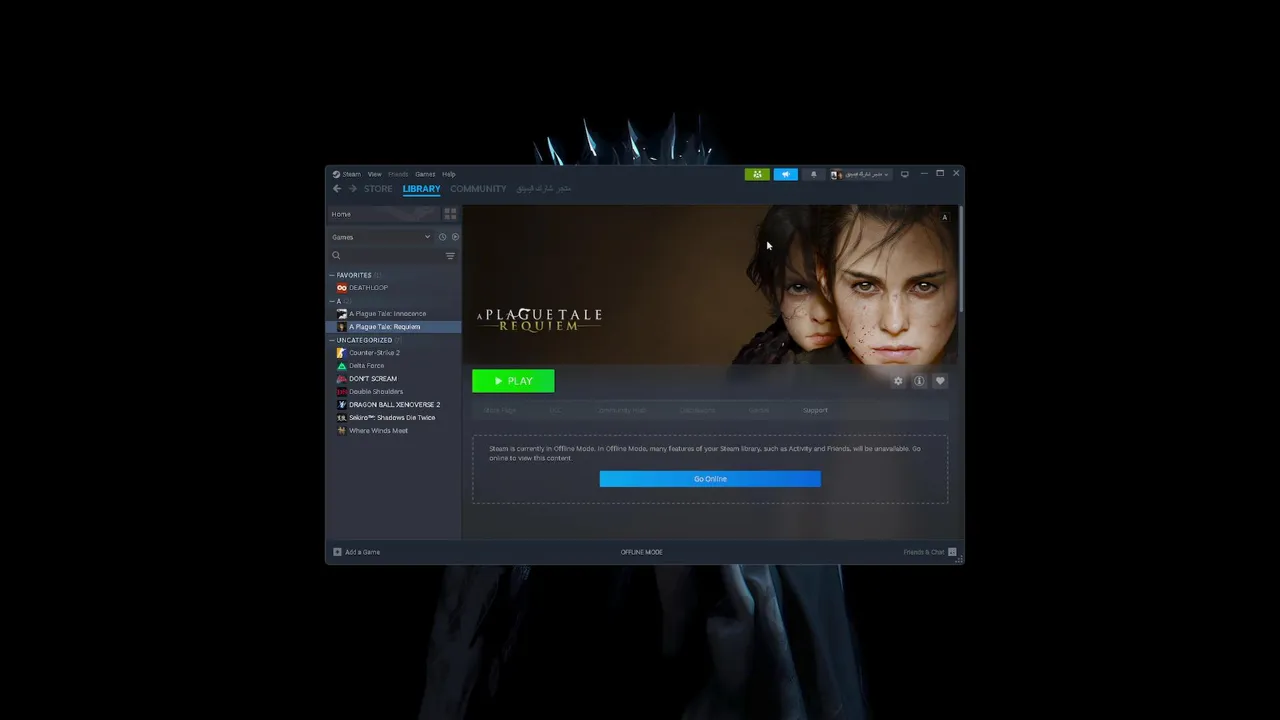The height and width of the screenshot is (720, 1280).
Task: Open the Help menu
Action: coord(449,174)
